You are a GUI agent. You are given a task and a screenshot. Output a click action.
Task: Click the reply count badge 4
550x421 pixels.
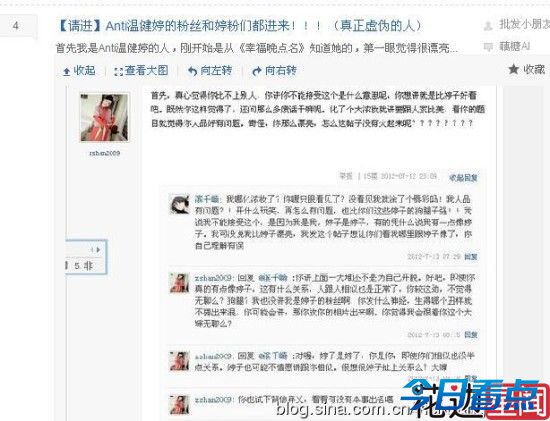point(16,26)
